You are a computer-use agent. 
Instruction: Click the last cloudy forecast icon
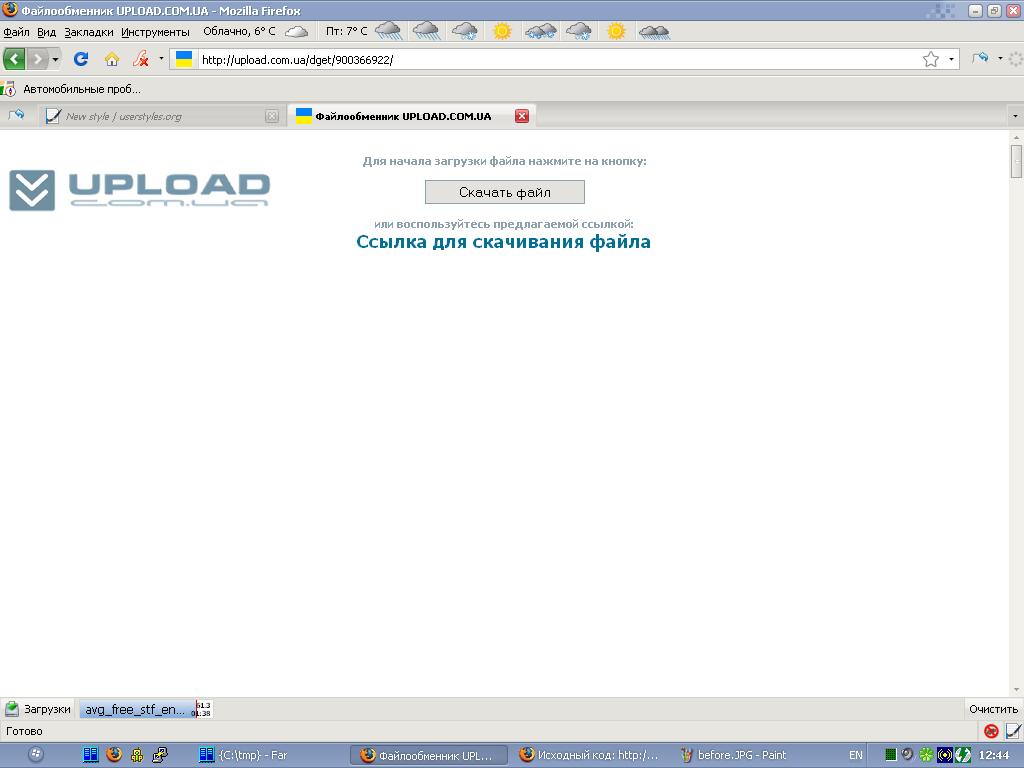pyautogui.click(x=654, y=31)
